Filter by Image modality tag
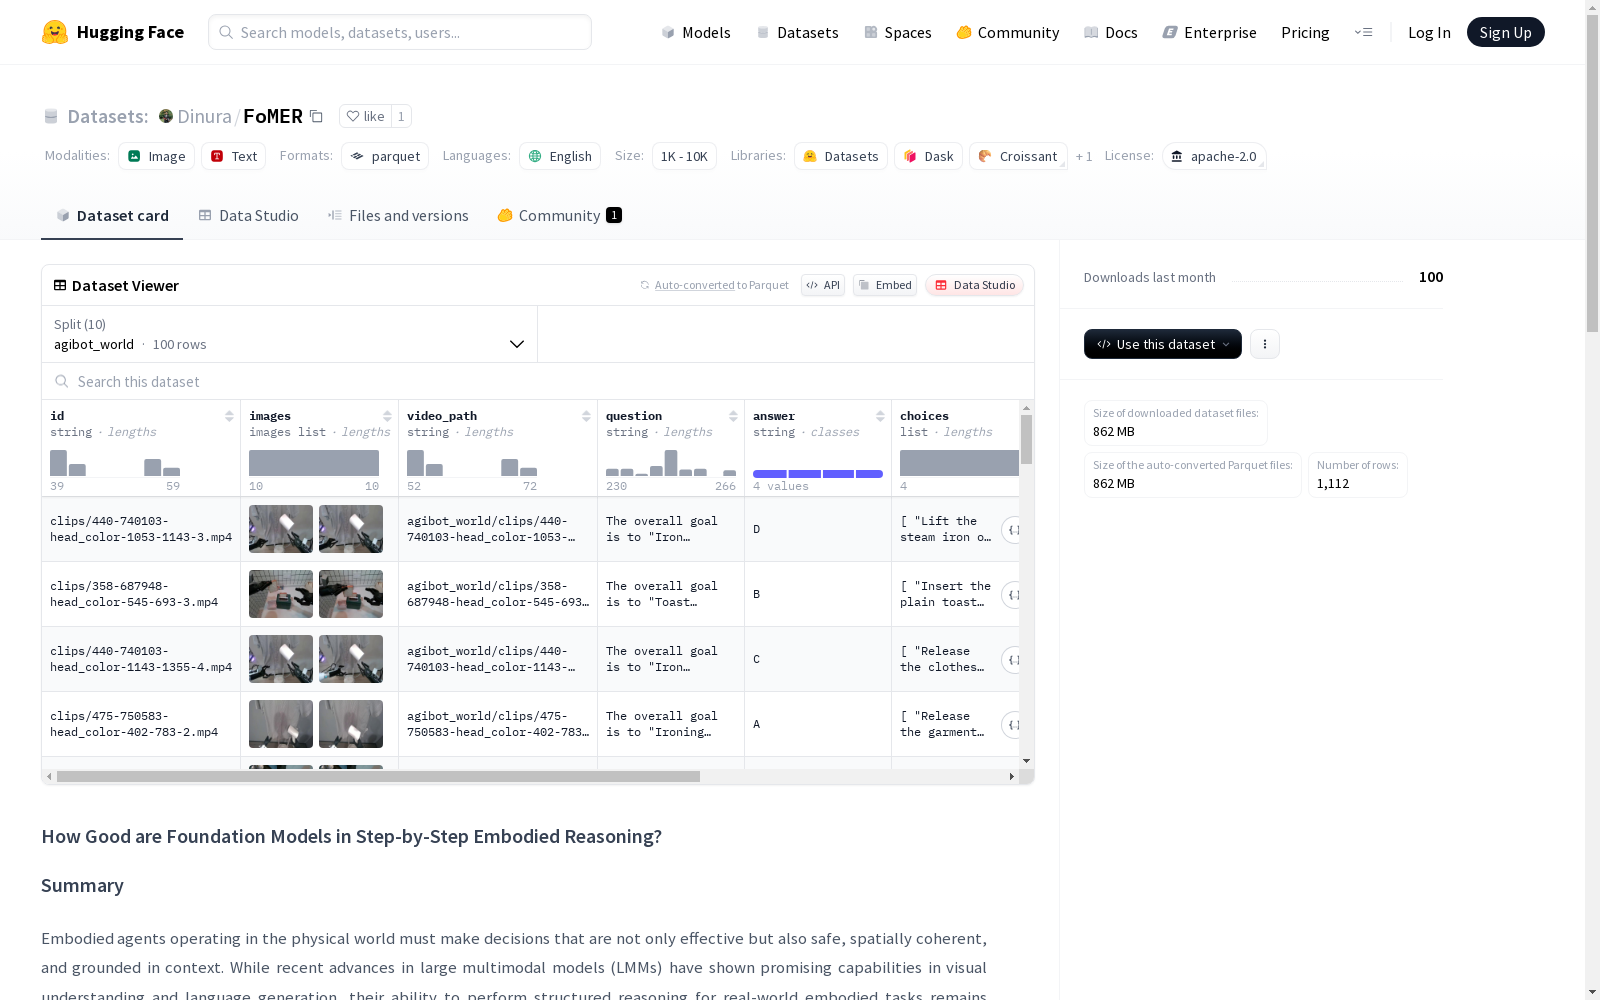Image resolution: width=1600 pixels, height=1000 pixels. (157, 156)
